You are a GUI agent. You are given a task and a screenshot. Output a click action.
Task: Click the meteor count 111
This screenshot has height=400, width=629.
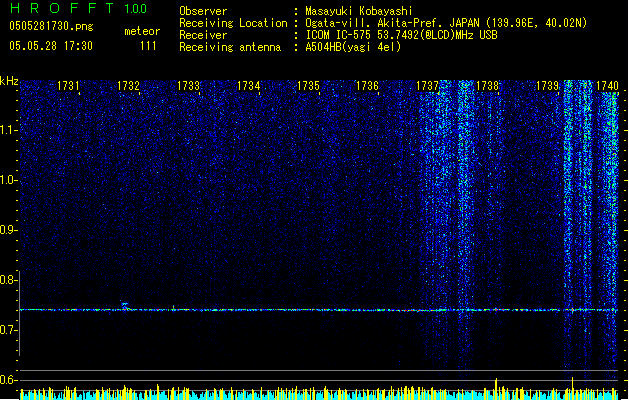tap(148, 46)
